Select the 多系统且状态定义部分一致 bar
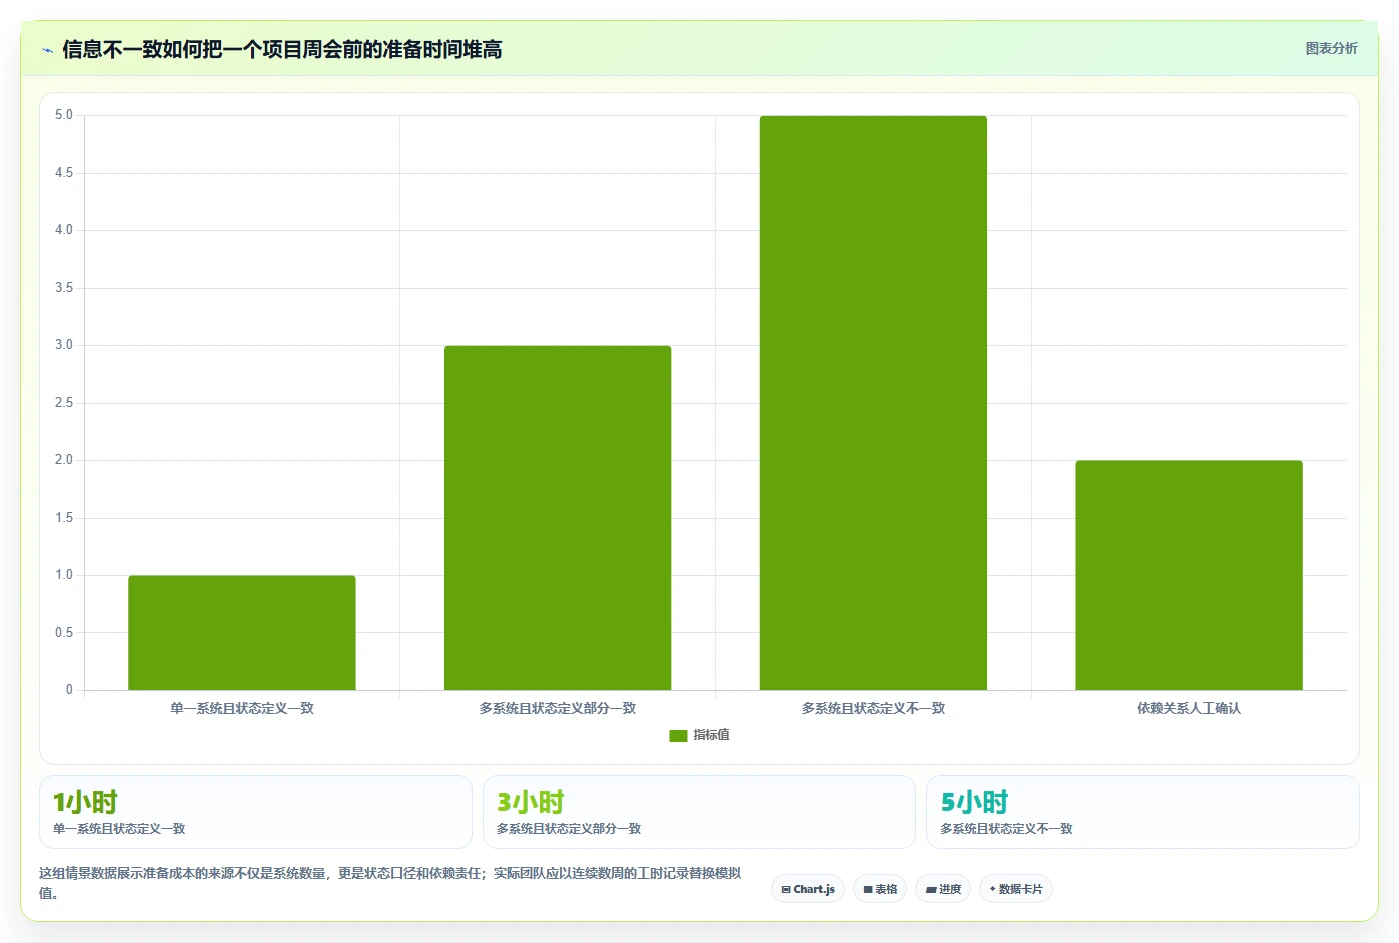This screenshot has width=1399, height=943. pos(557,518)
